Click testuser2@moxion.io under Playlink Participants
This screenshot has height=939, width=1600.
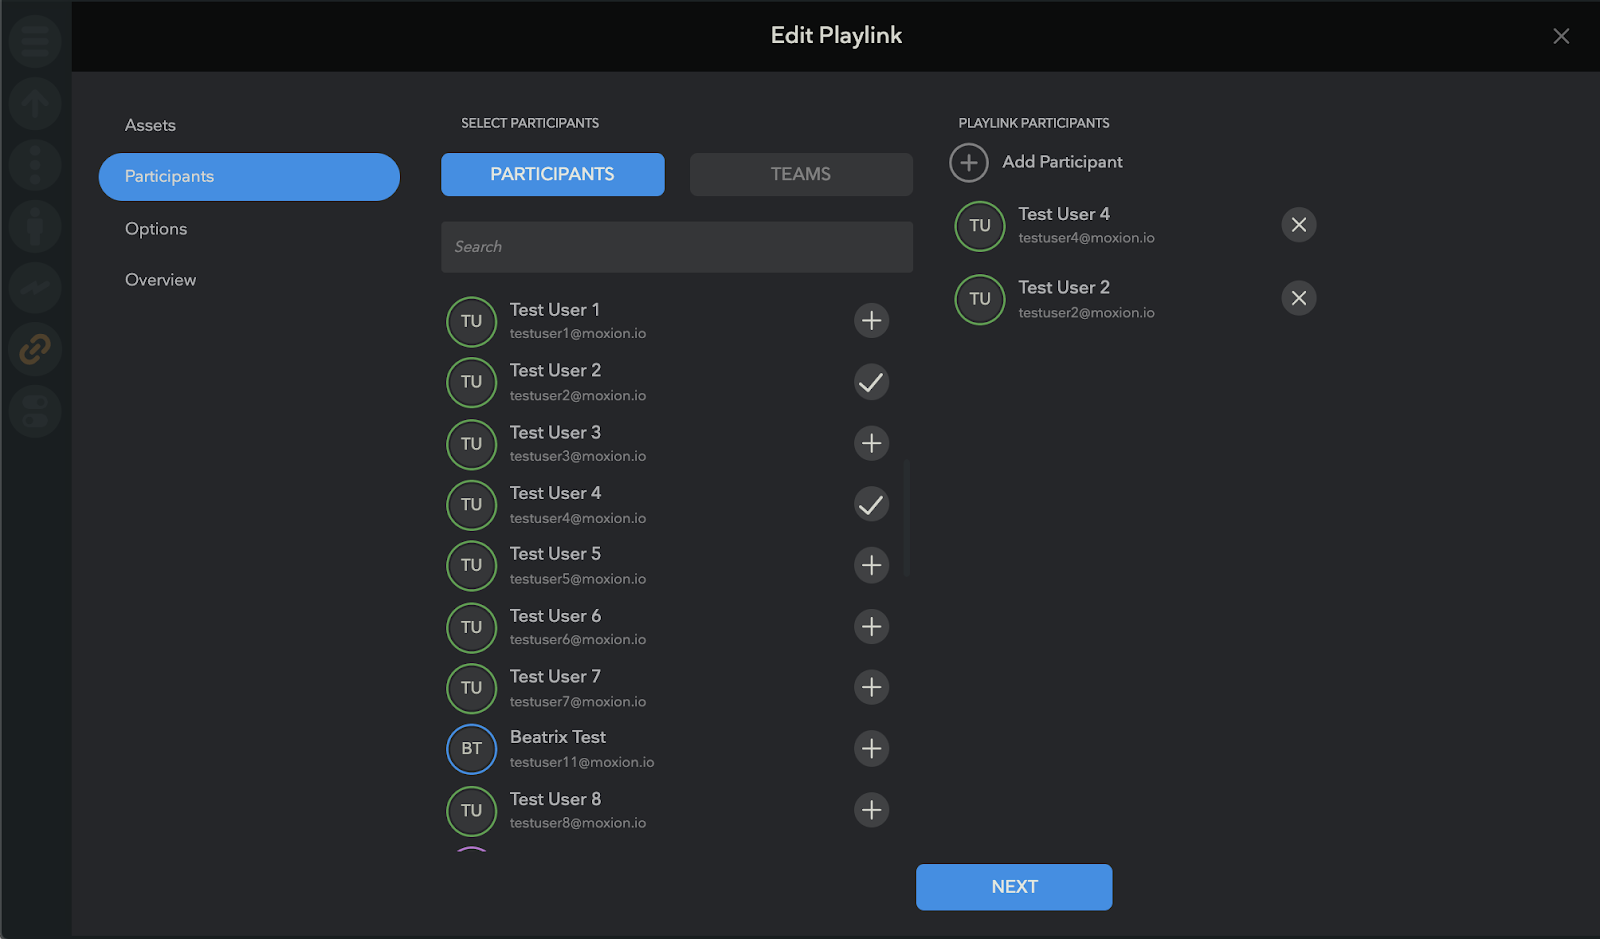point(1086,313)
